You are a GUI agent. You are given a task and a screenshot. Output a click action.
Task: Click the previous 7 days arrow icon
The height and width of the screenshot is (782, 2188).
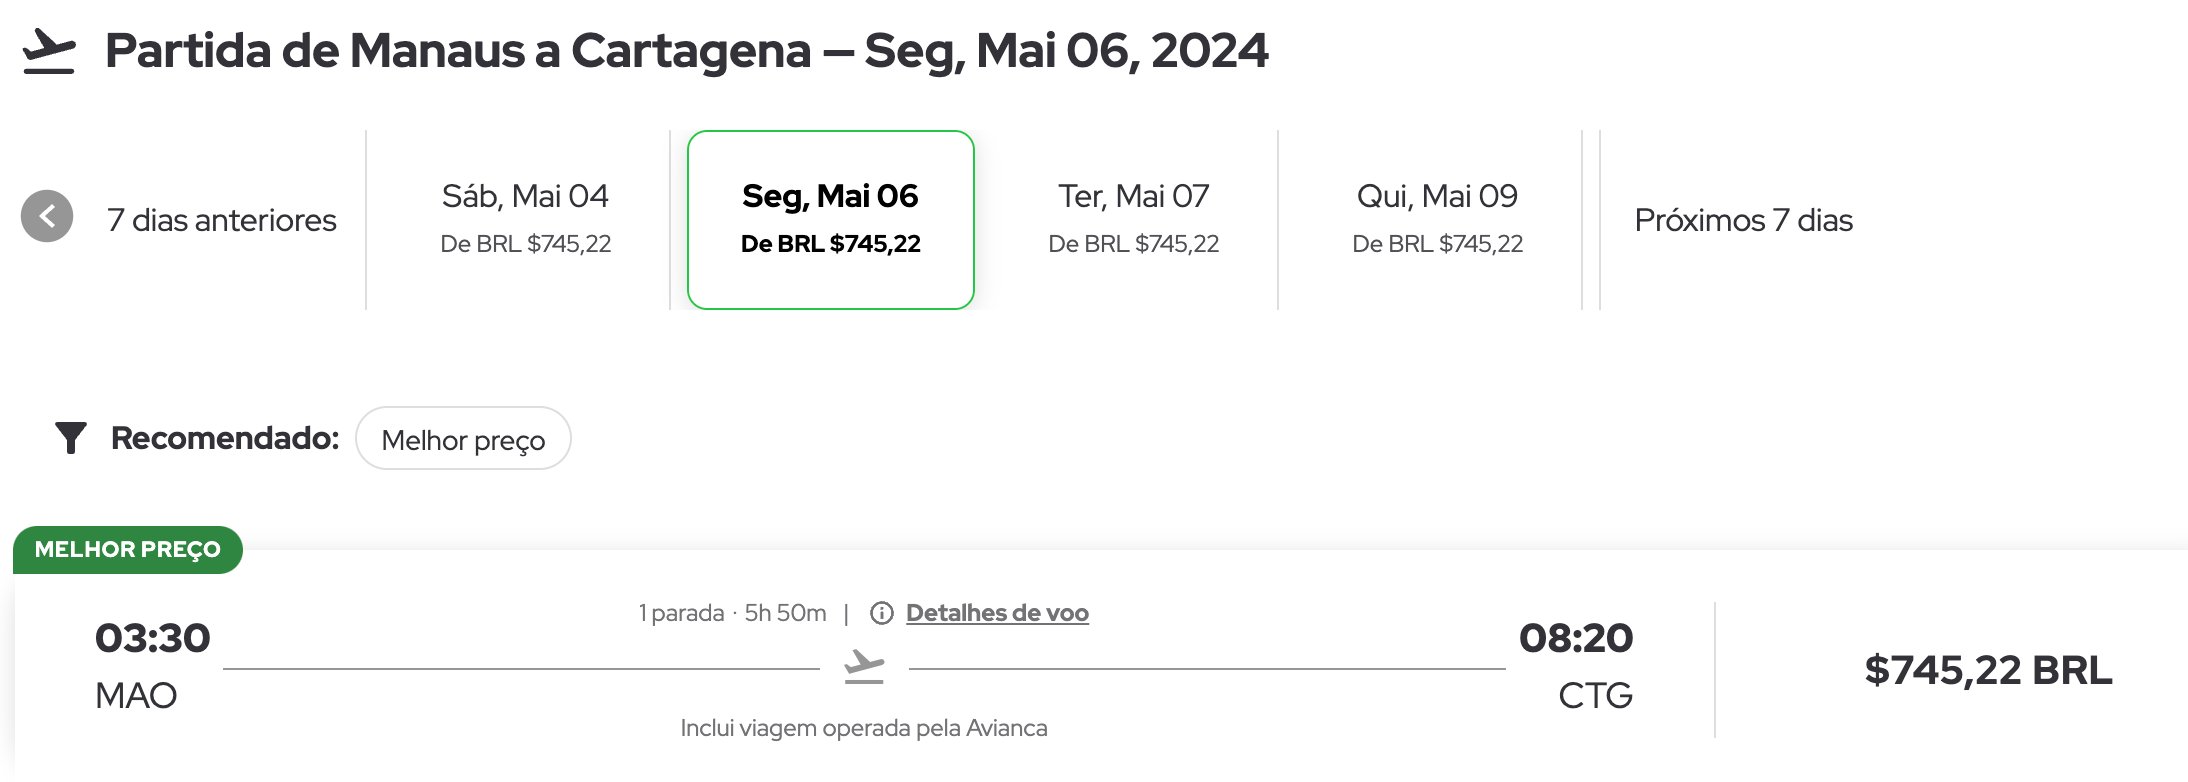(47, 216)
